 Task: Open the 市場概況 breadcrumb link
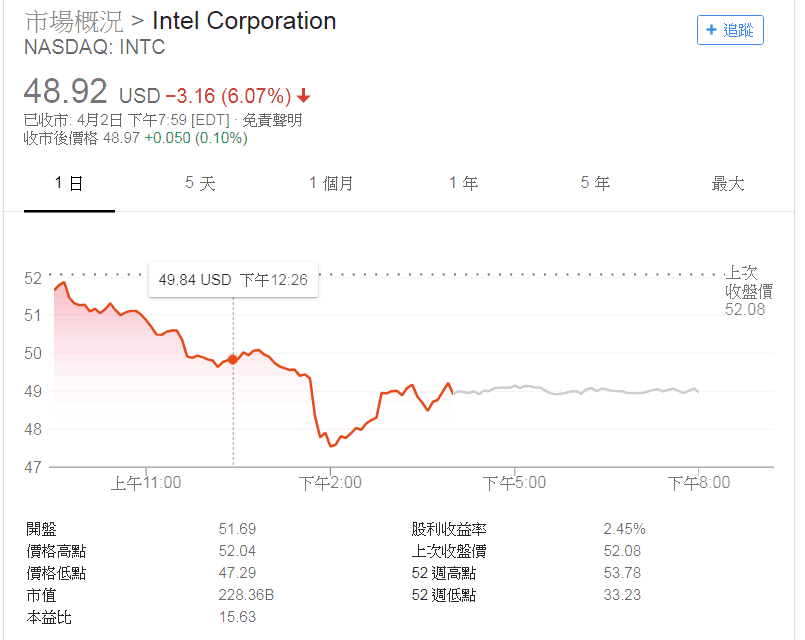(74, 22)
